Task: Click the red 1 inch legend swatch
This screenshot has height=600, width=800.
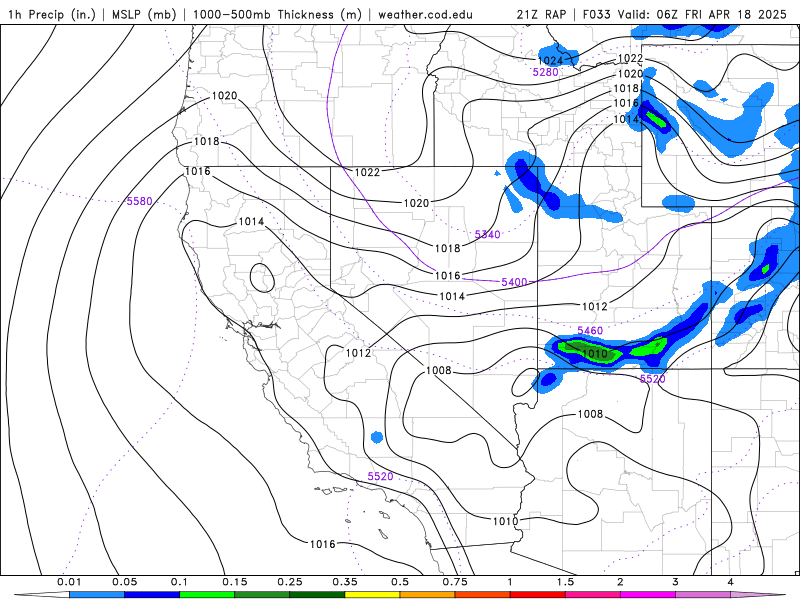Action: (538, 595)
